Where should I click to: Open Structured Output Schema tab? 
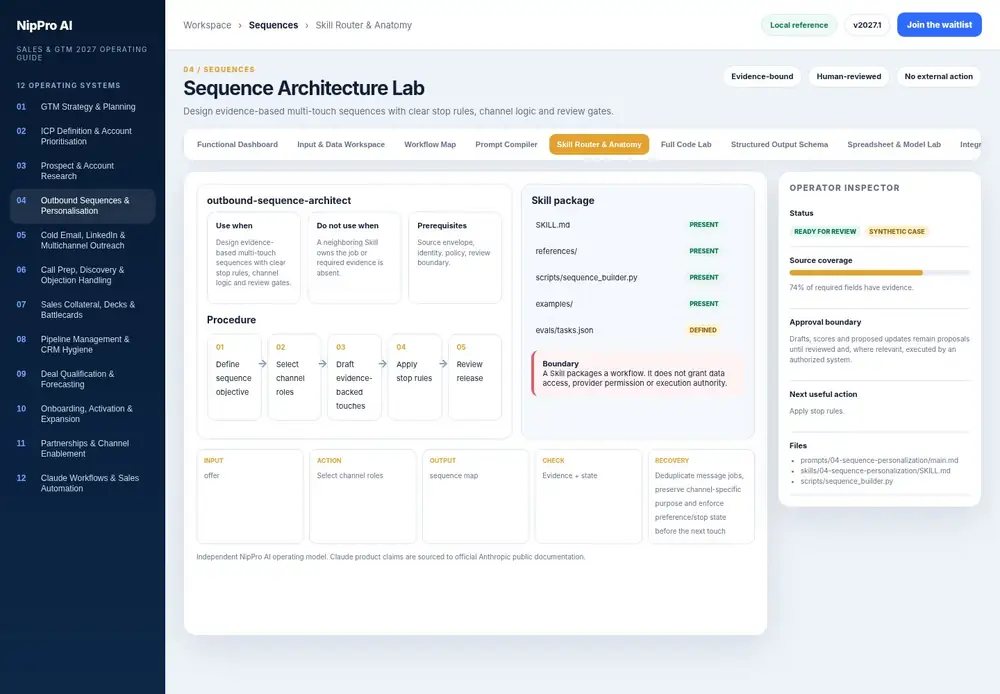tap(779, 144)
